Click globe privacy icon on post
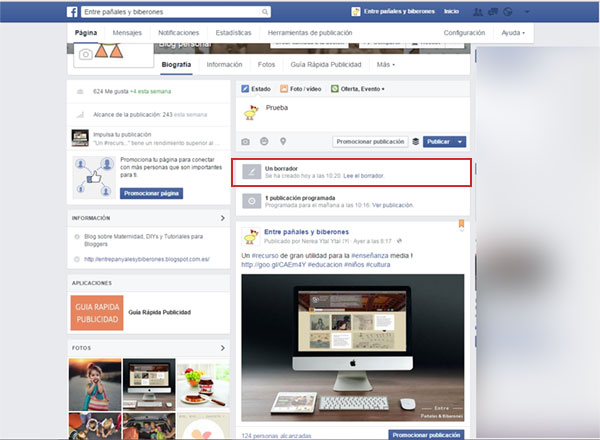 [399, 241]
